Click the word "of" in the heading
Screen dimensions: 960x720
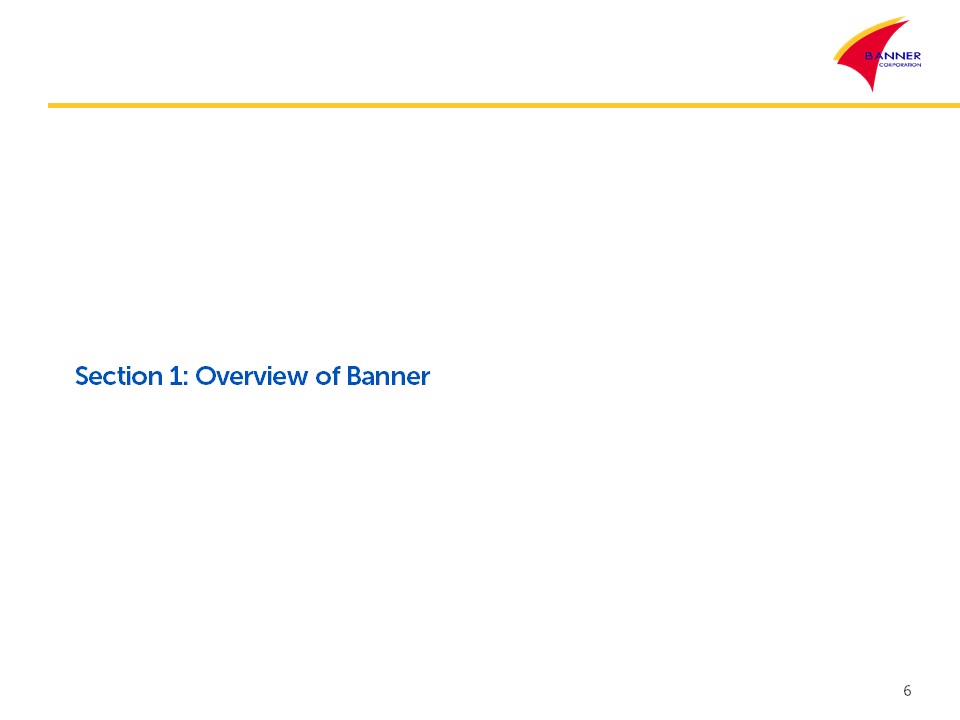pyautogui.click(x=330, y=377)
